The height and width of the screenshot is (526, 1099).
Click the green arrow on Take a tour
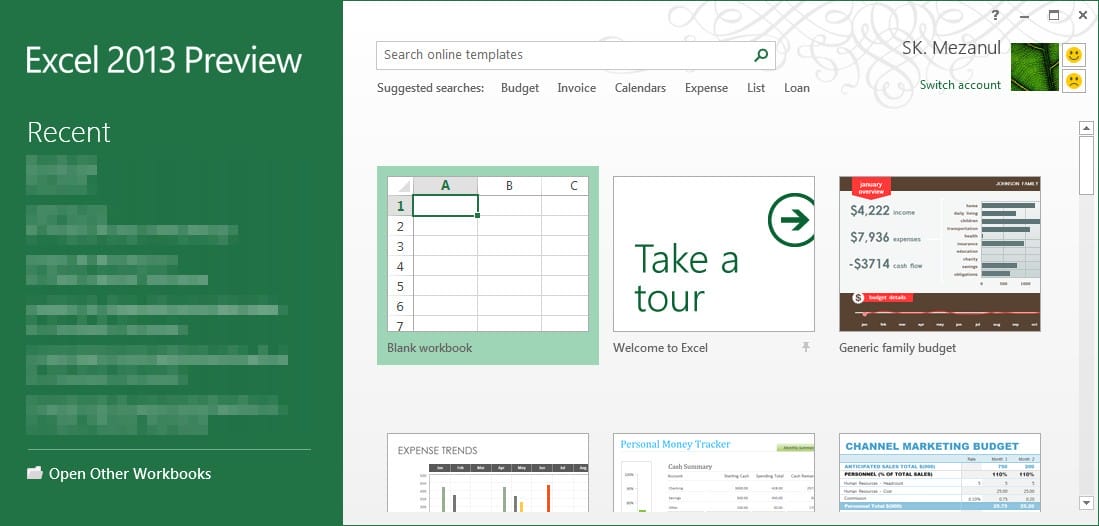pos(792,220)
